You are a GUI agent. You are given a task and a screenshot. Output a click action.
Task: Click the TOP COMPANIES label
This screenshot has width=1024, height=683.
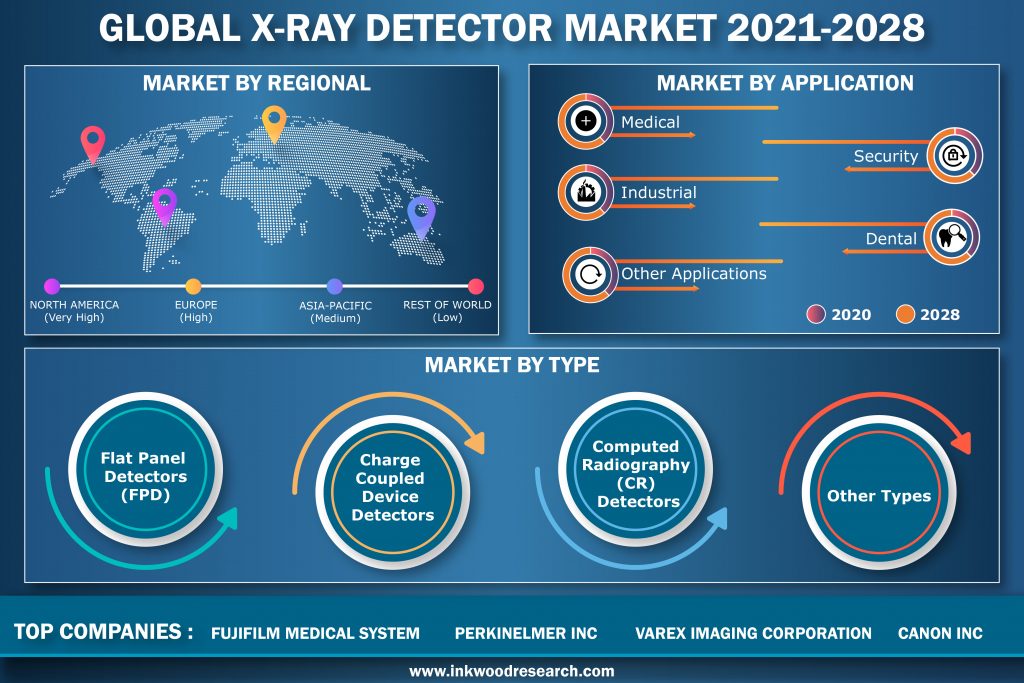103,631
